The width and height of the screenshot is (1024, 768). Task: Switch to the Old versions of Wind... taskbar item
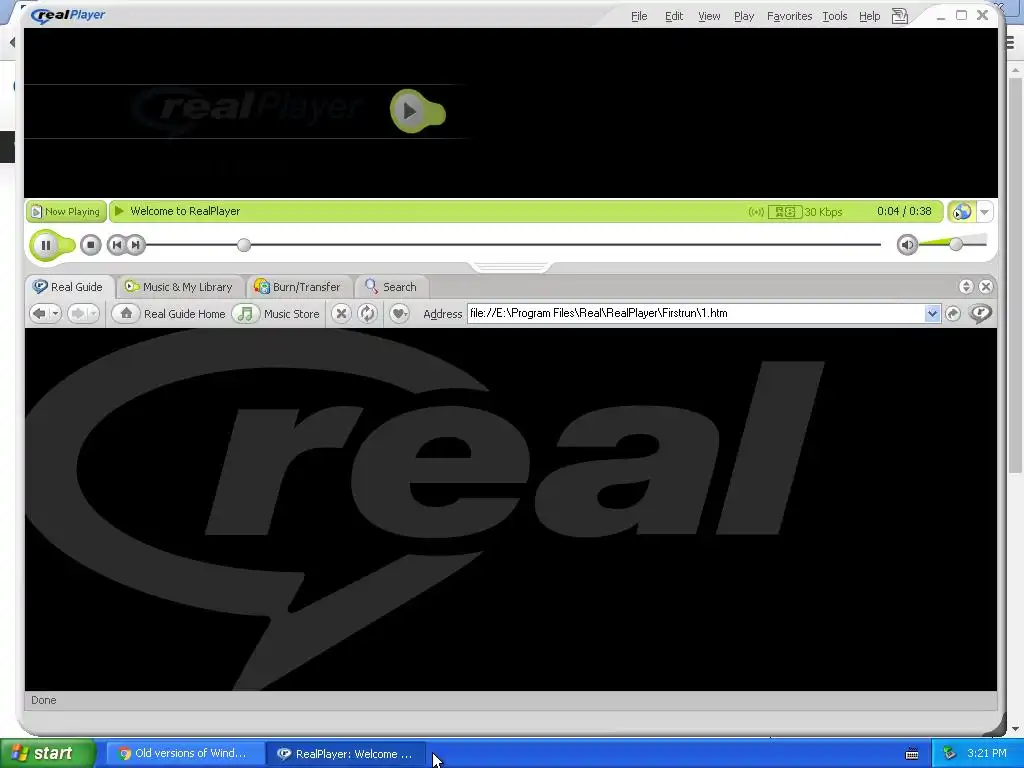[x=185, y=754]
